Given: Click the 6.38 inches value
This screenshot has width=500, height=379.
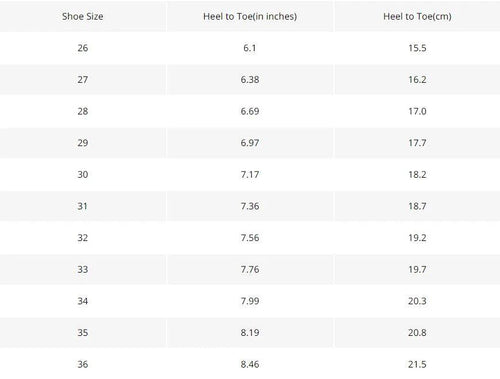Looking at the screenshot, I should point(250,80).
